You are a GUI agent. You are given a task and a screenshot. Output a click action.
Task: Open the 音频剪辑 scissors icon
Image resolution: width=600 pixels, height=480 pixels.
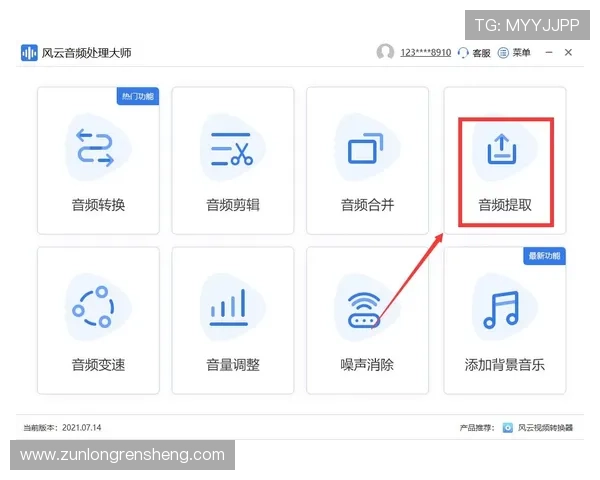(232, 149)
